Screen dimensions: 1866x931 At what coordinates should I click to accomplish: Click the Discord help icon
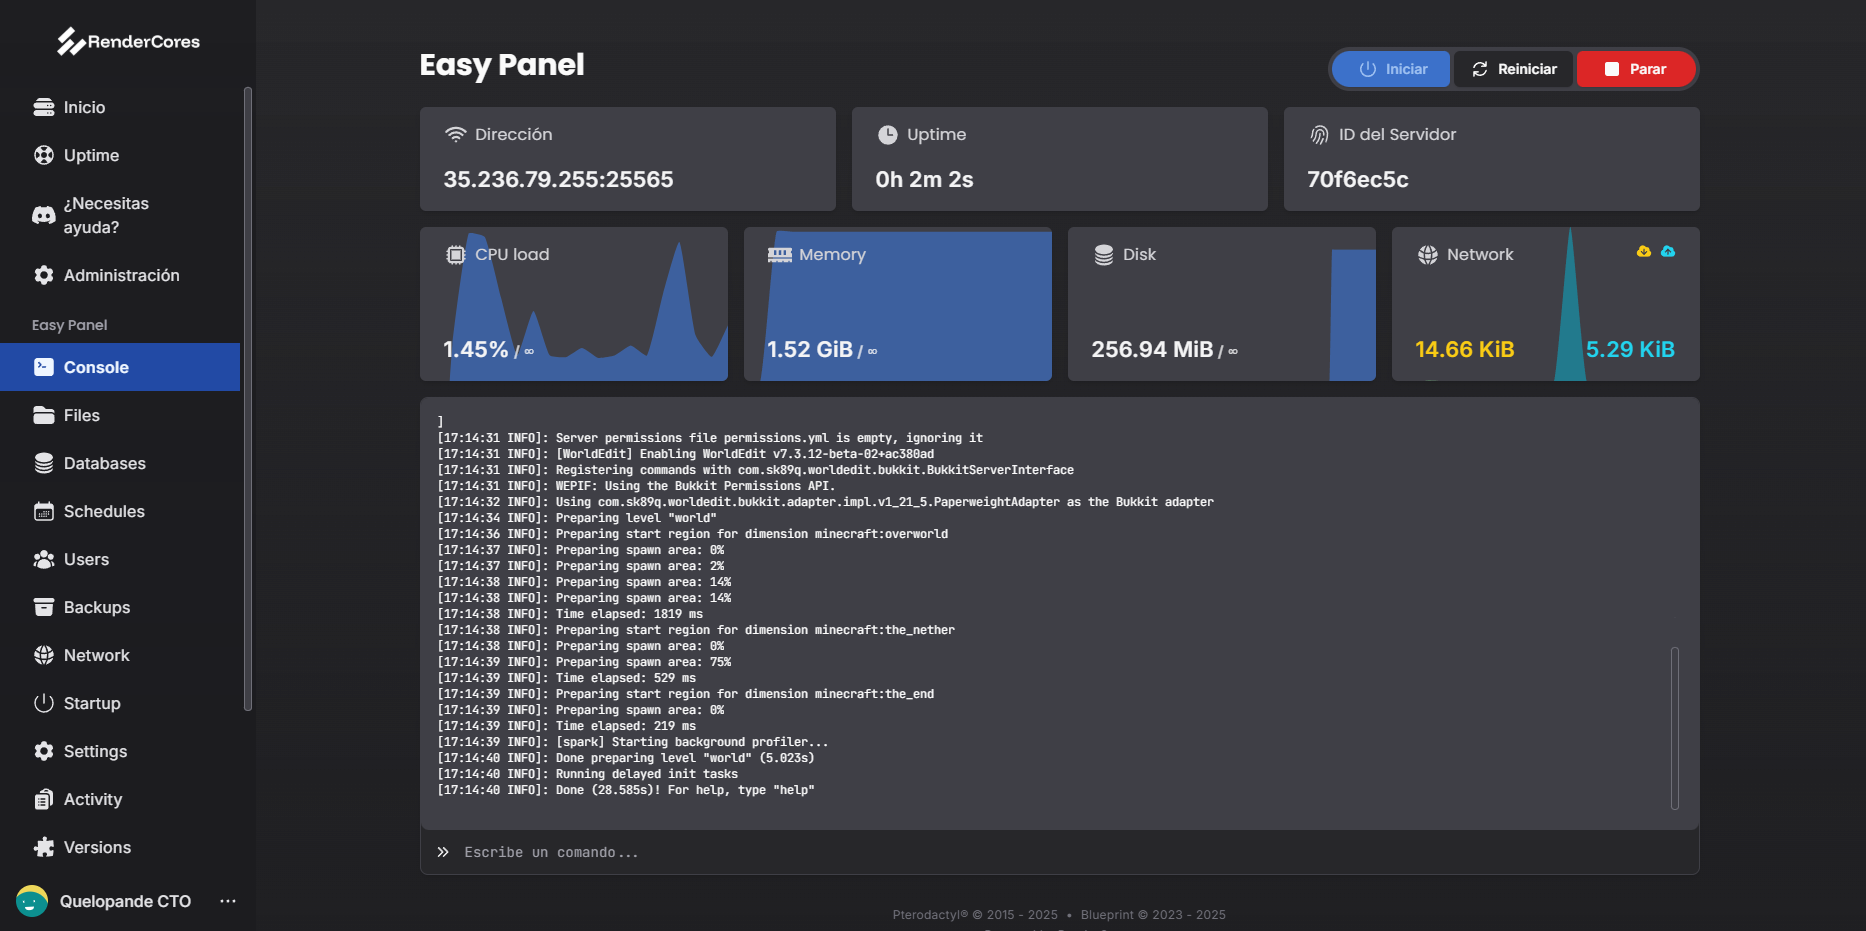44,215
